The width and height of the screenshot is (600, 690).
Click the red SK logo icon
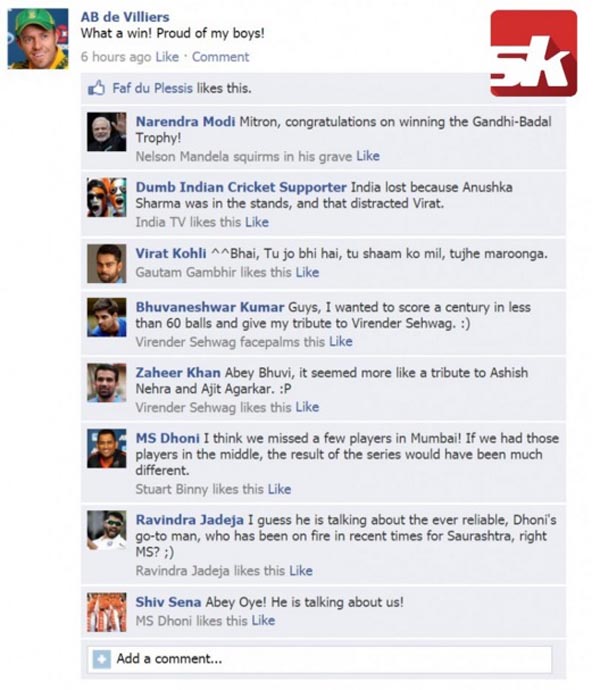pos(534,53)
